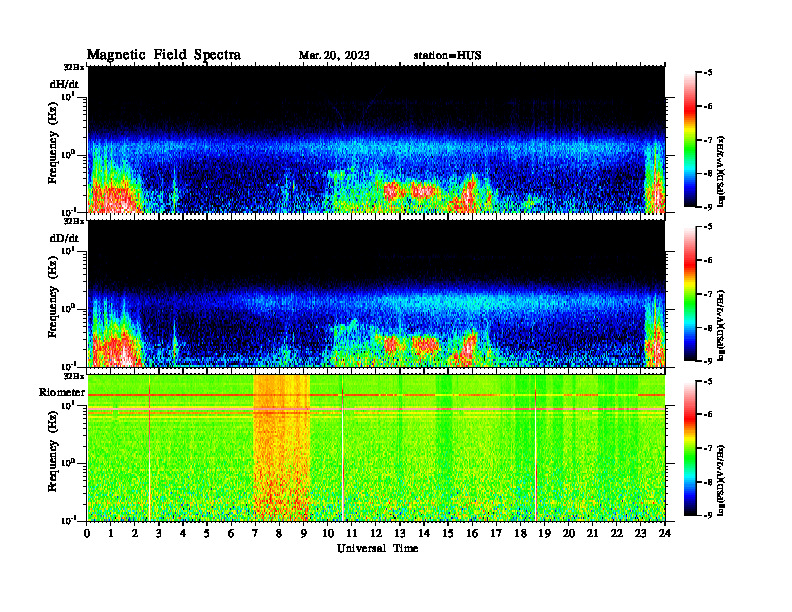
Task: Click hour "13" on the Universal Time axis
Action: coord(400,533)
